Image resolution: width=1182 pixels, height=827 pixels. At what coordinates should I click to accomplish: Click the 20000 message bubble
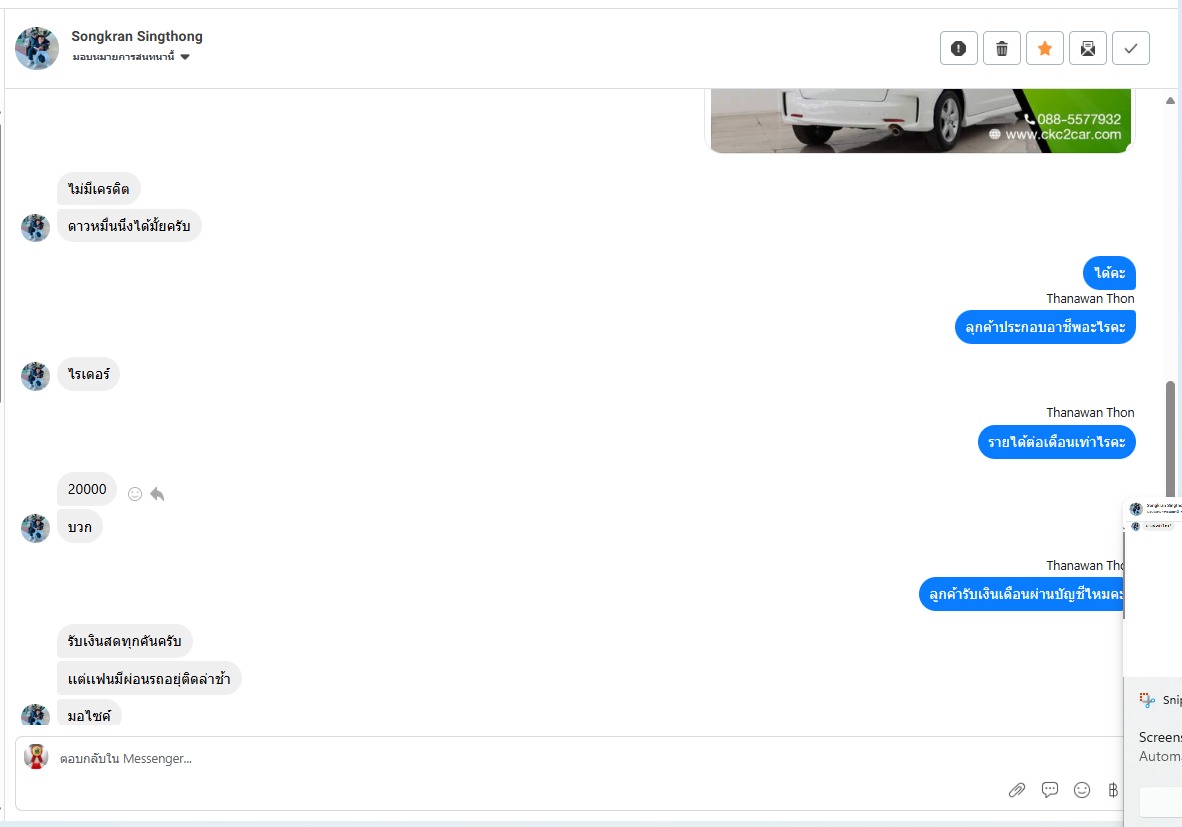(x=87, y=489)
